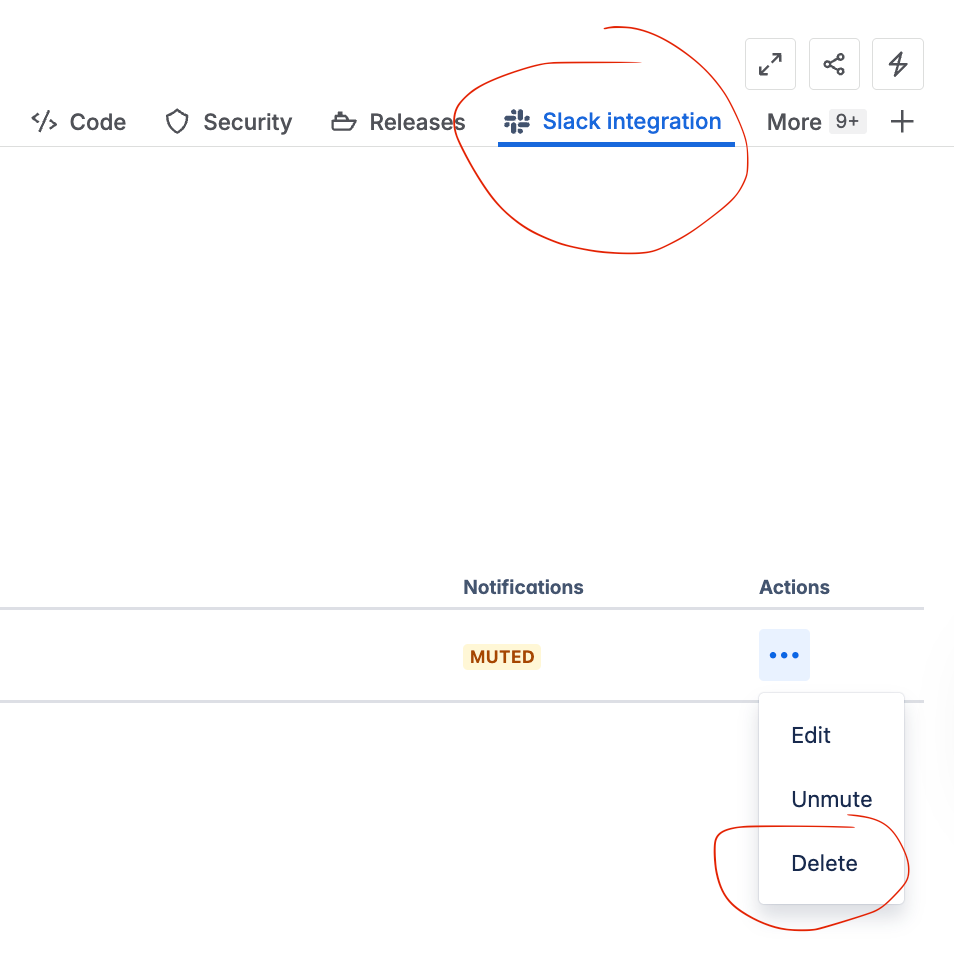Viewport: 954px width, 978px height.
Task: Click the Slack logo icon
Action: (517, 121)
